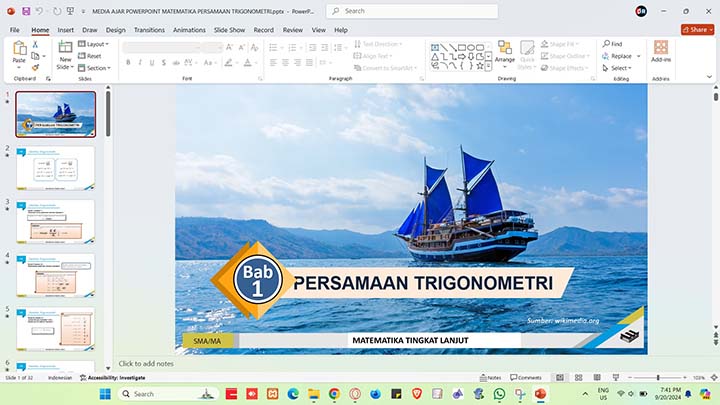Screen dimensions: 720x405
Task: Open File Explorer from the taskbar
Action: click(x=314, y=394)
